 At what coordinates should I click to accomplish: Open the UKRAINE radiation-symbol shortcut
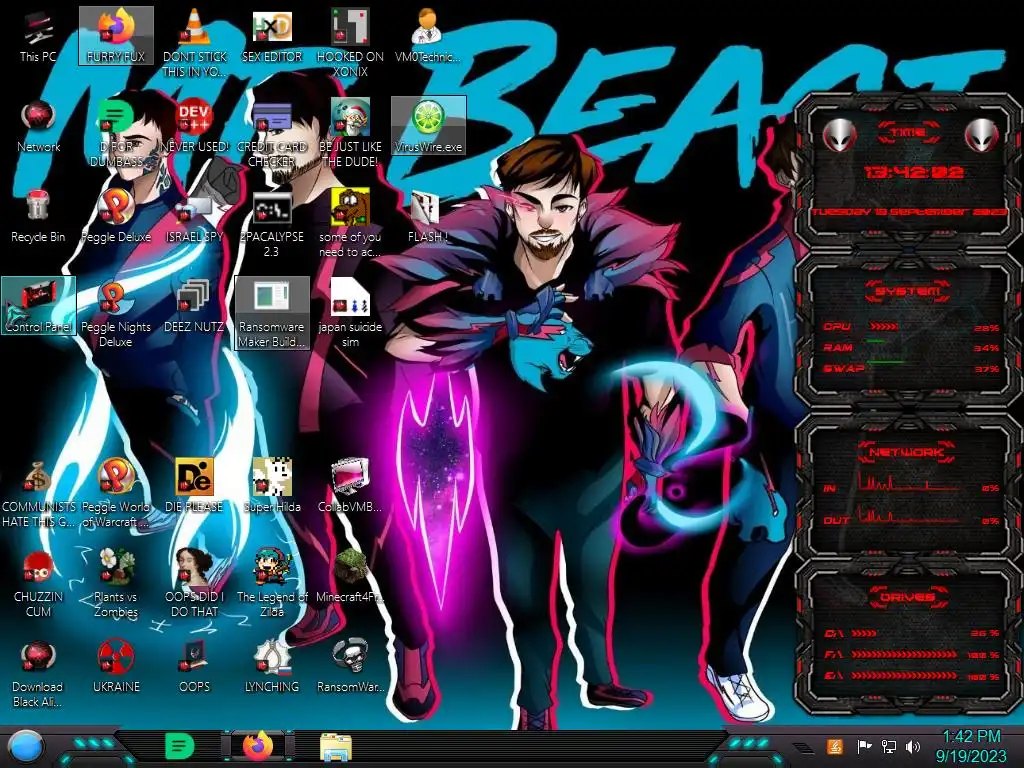point(116,666)
